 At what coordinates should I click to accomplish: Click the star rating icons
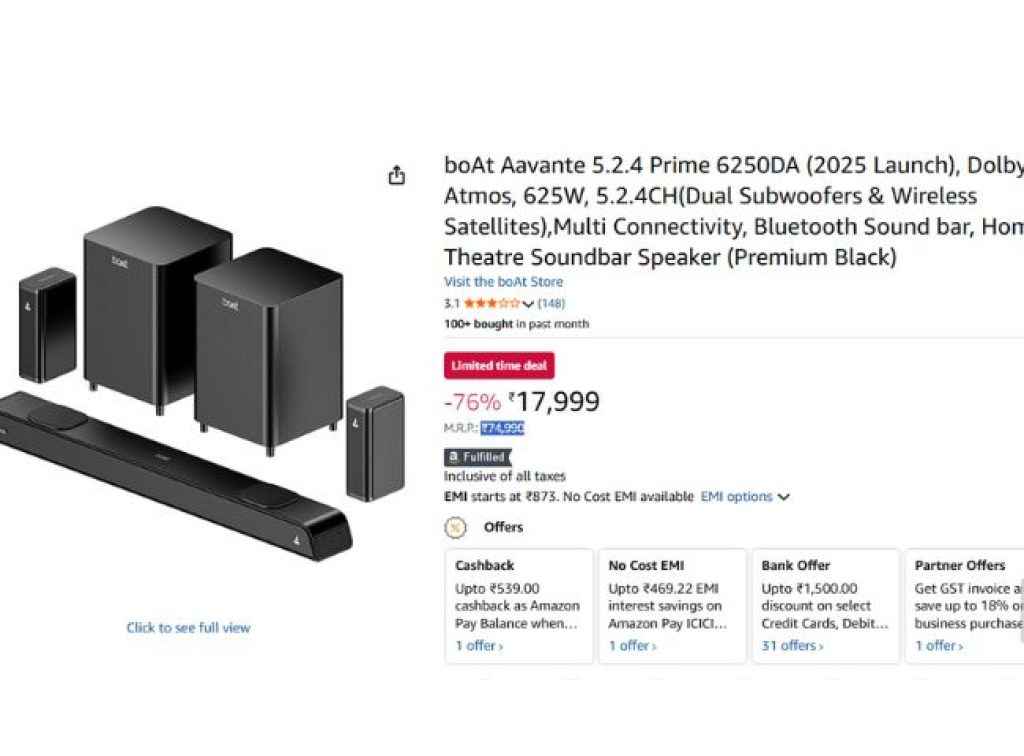(492, 303)
